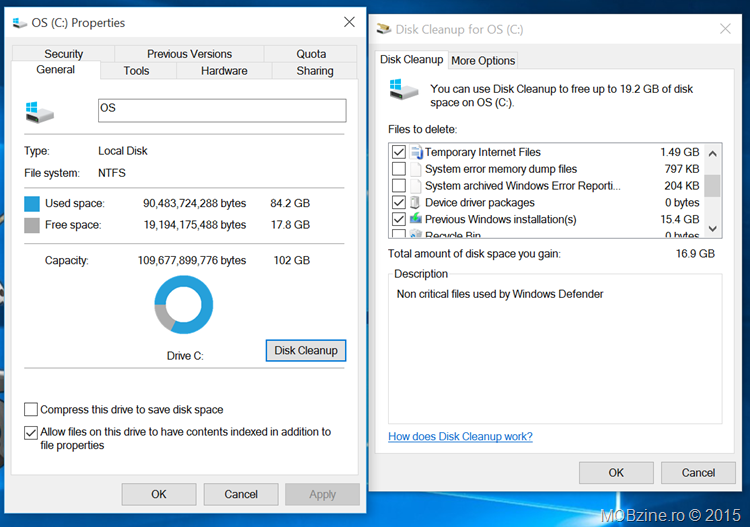The width and height of the screenshot is (750, 527).
Task: Click System archived Windows Error Reporting icon
Action: pos(416,186)
